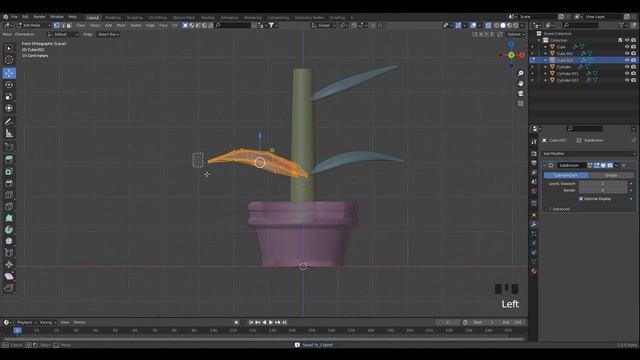Viewport: 640px width, 360px height.
Task: Switch perspective/orthographic grid icon
Action: tap(521, 104)
